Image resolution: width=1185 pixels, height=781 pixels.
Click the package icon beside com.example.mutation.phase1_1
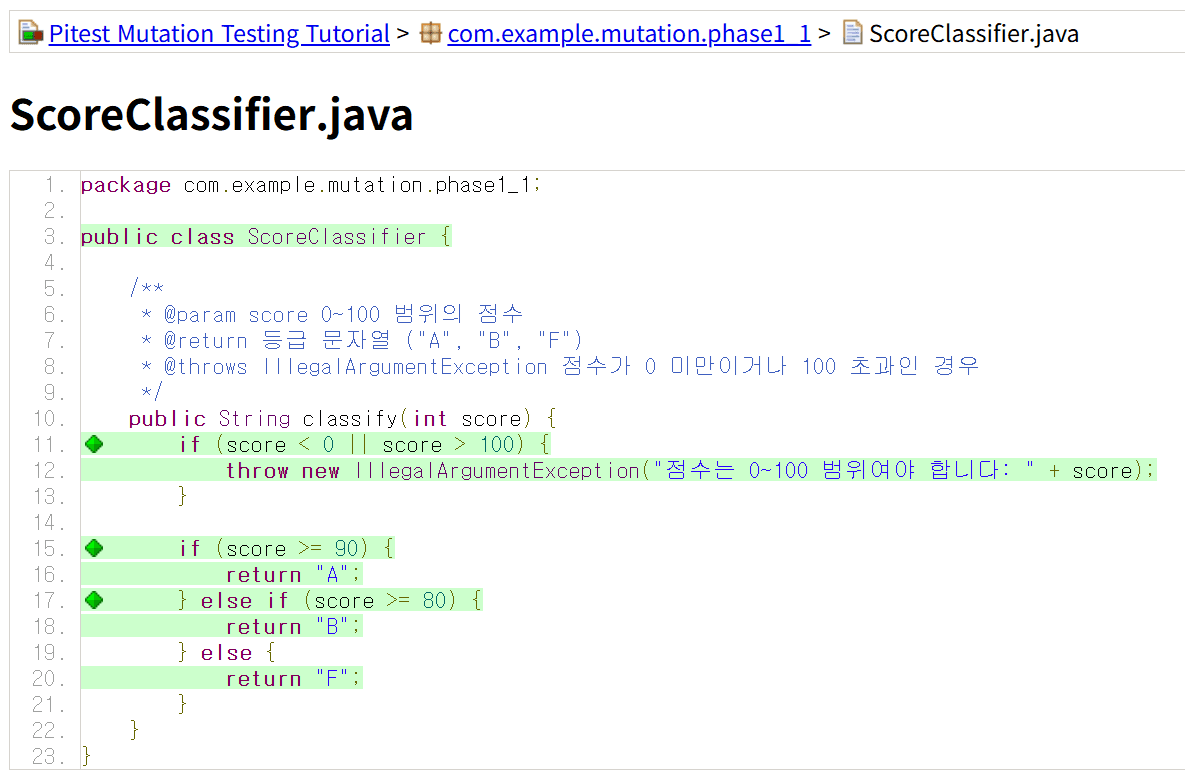click(x=431, y=33)
